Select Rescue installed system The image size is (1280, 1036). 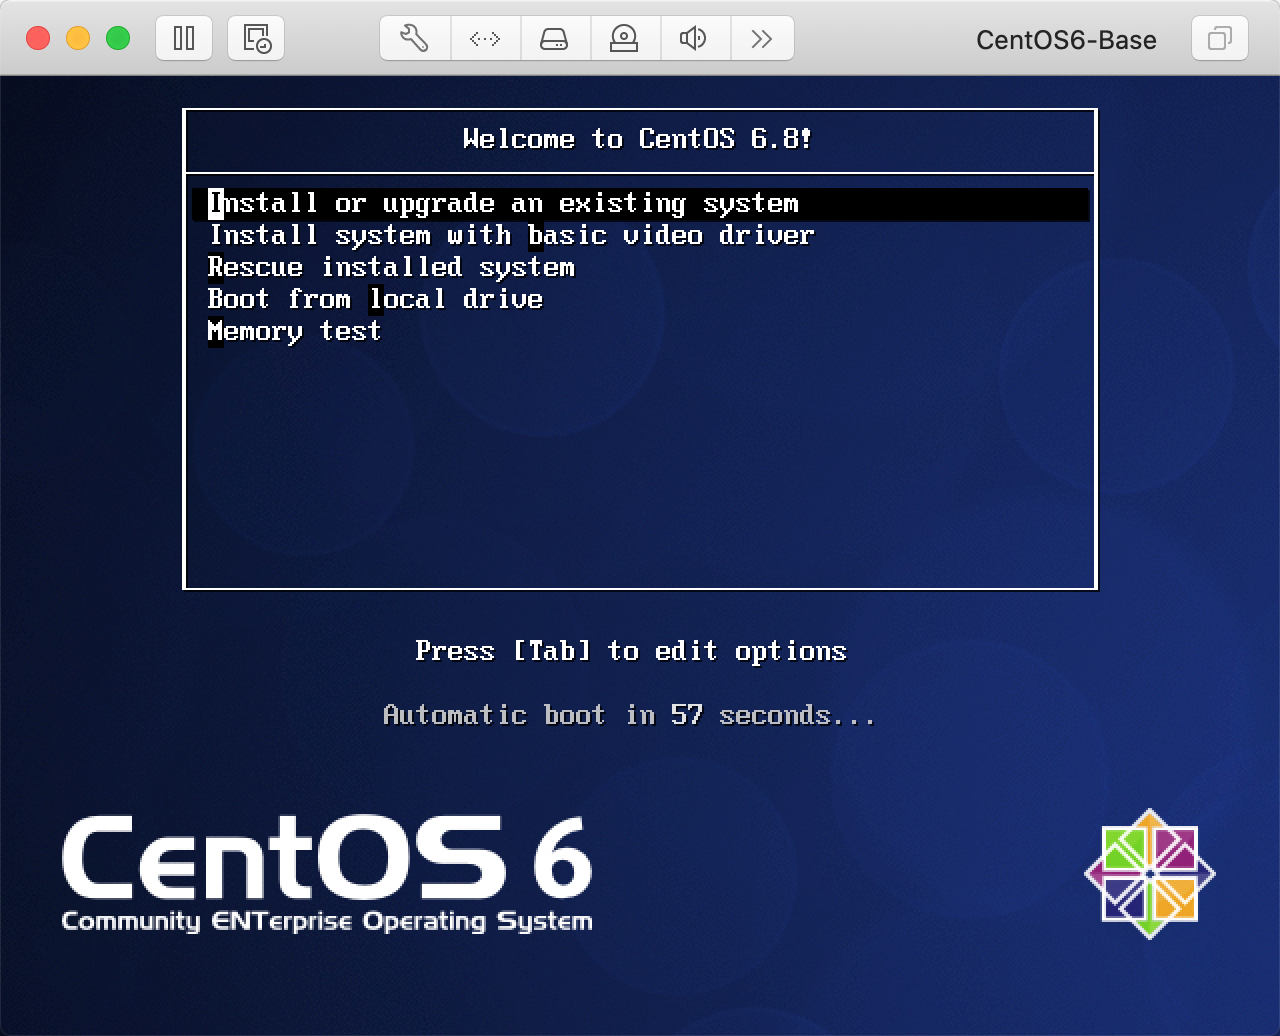click(391, 268)
